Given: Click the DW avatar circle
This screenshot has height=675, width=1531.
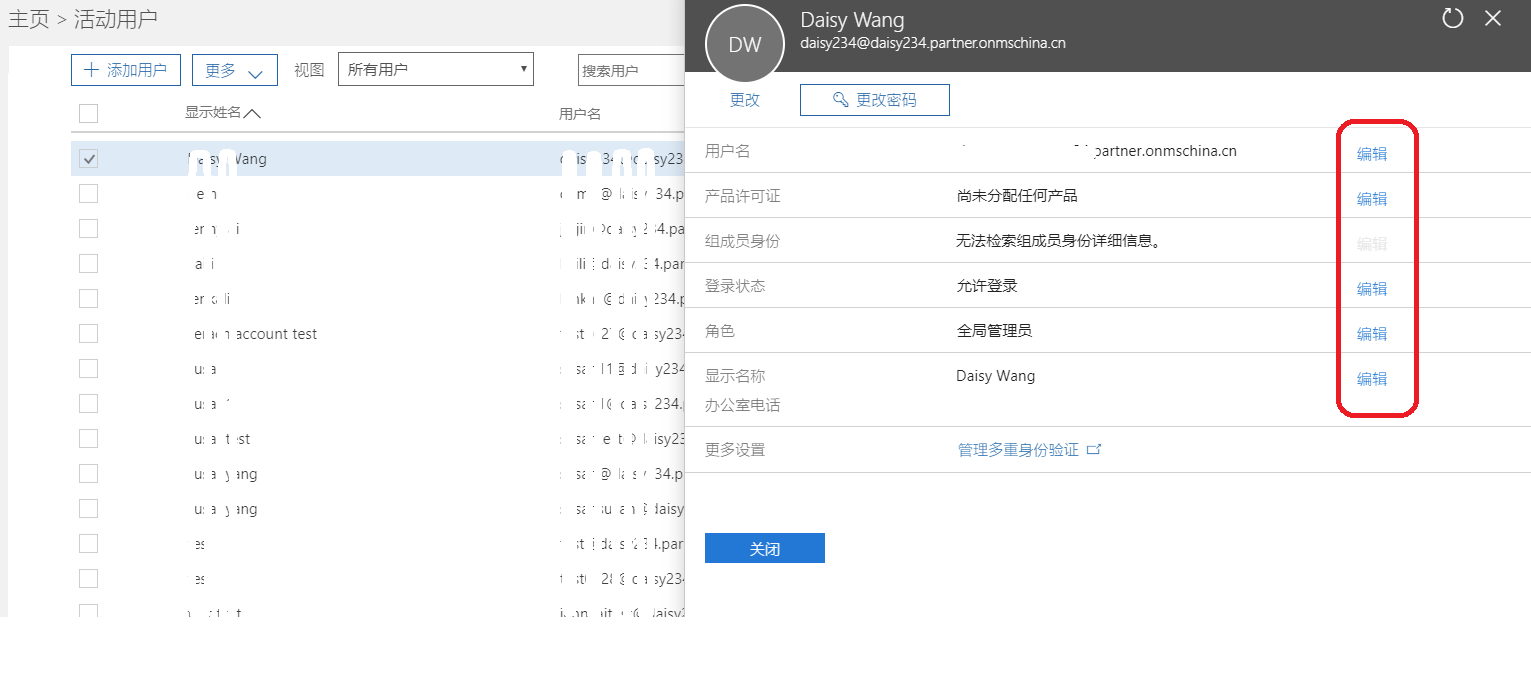Looking at the screenshot, I should coord(744,44).
